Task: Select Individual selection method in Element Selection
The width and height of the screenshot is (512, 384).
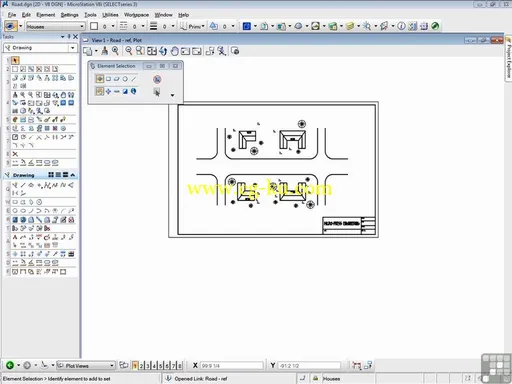Action: click(99, 79)
